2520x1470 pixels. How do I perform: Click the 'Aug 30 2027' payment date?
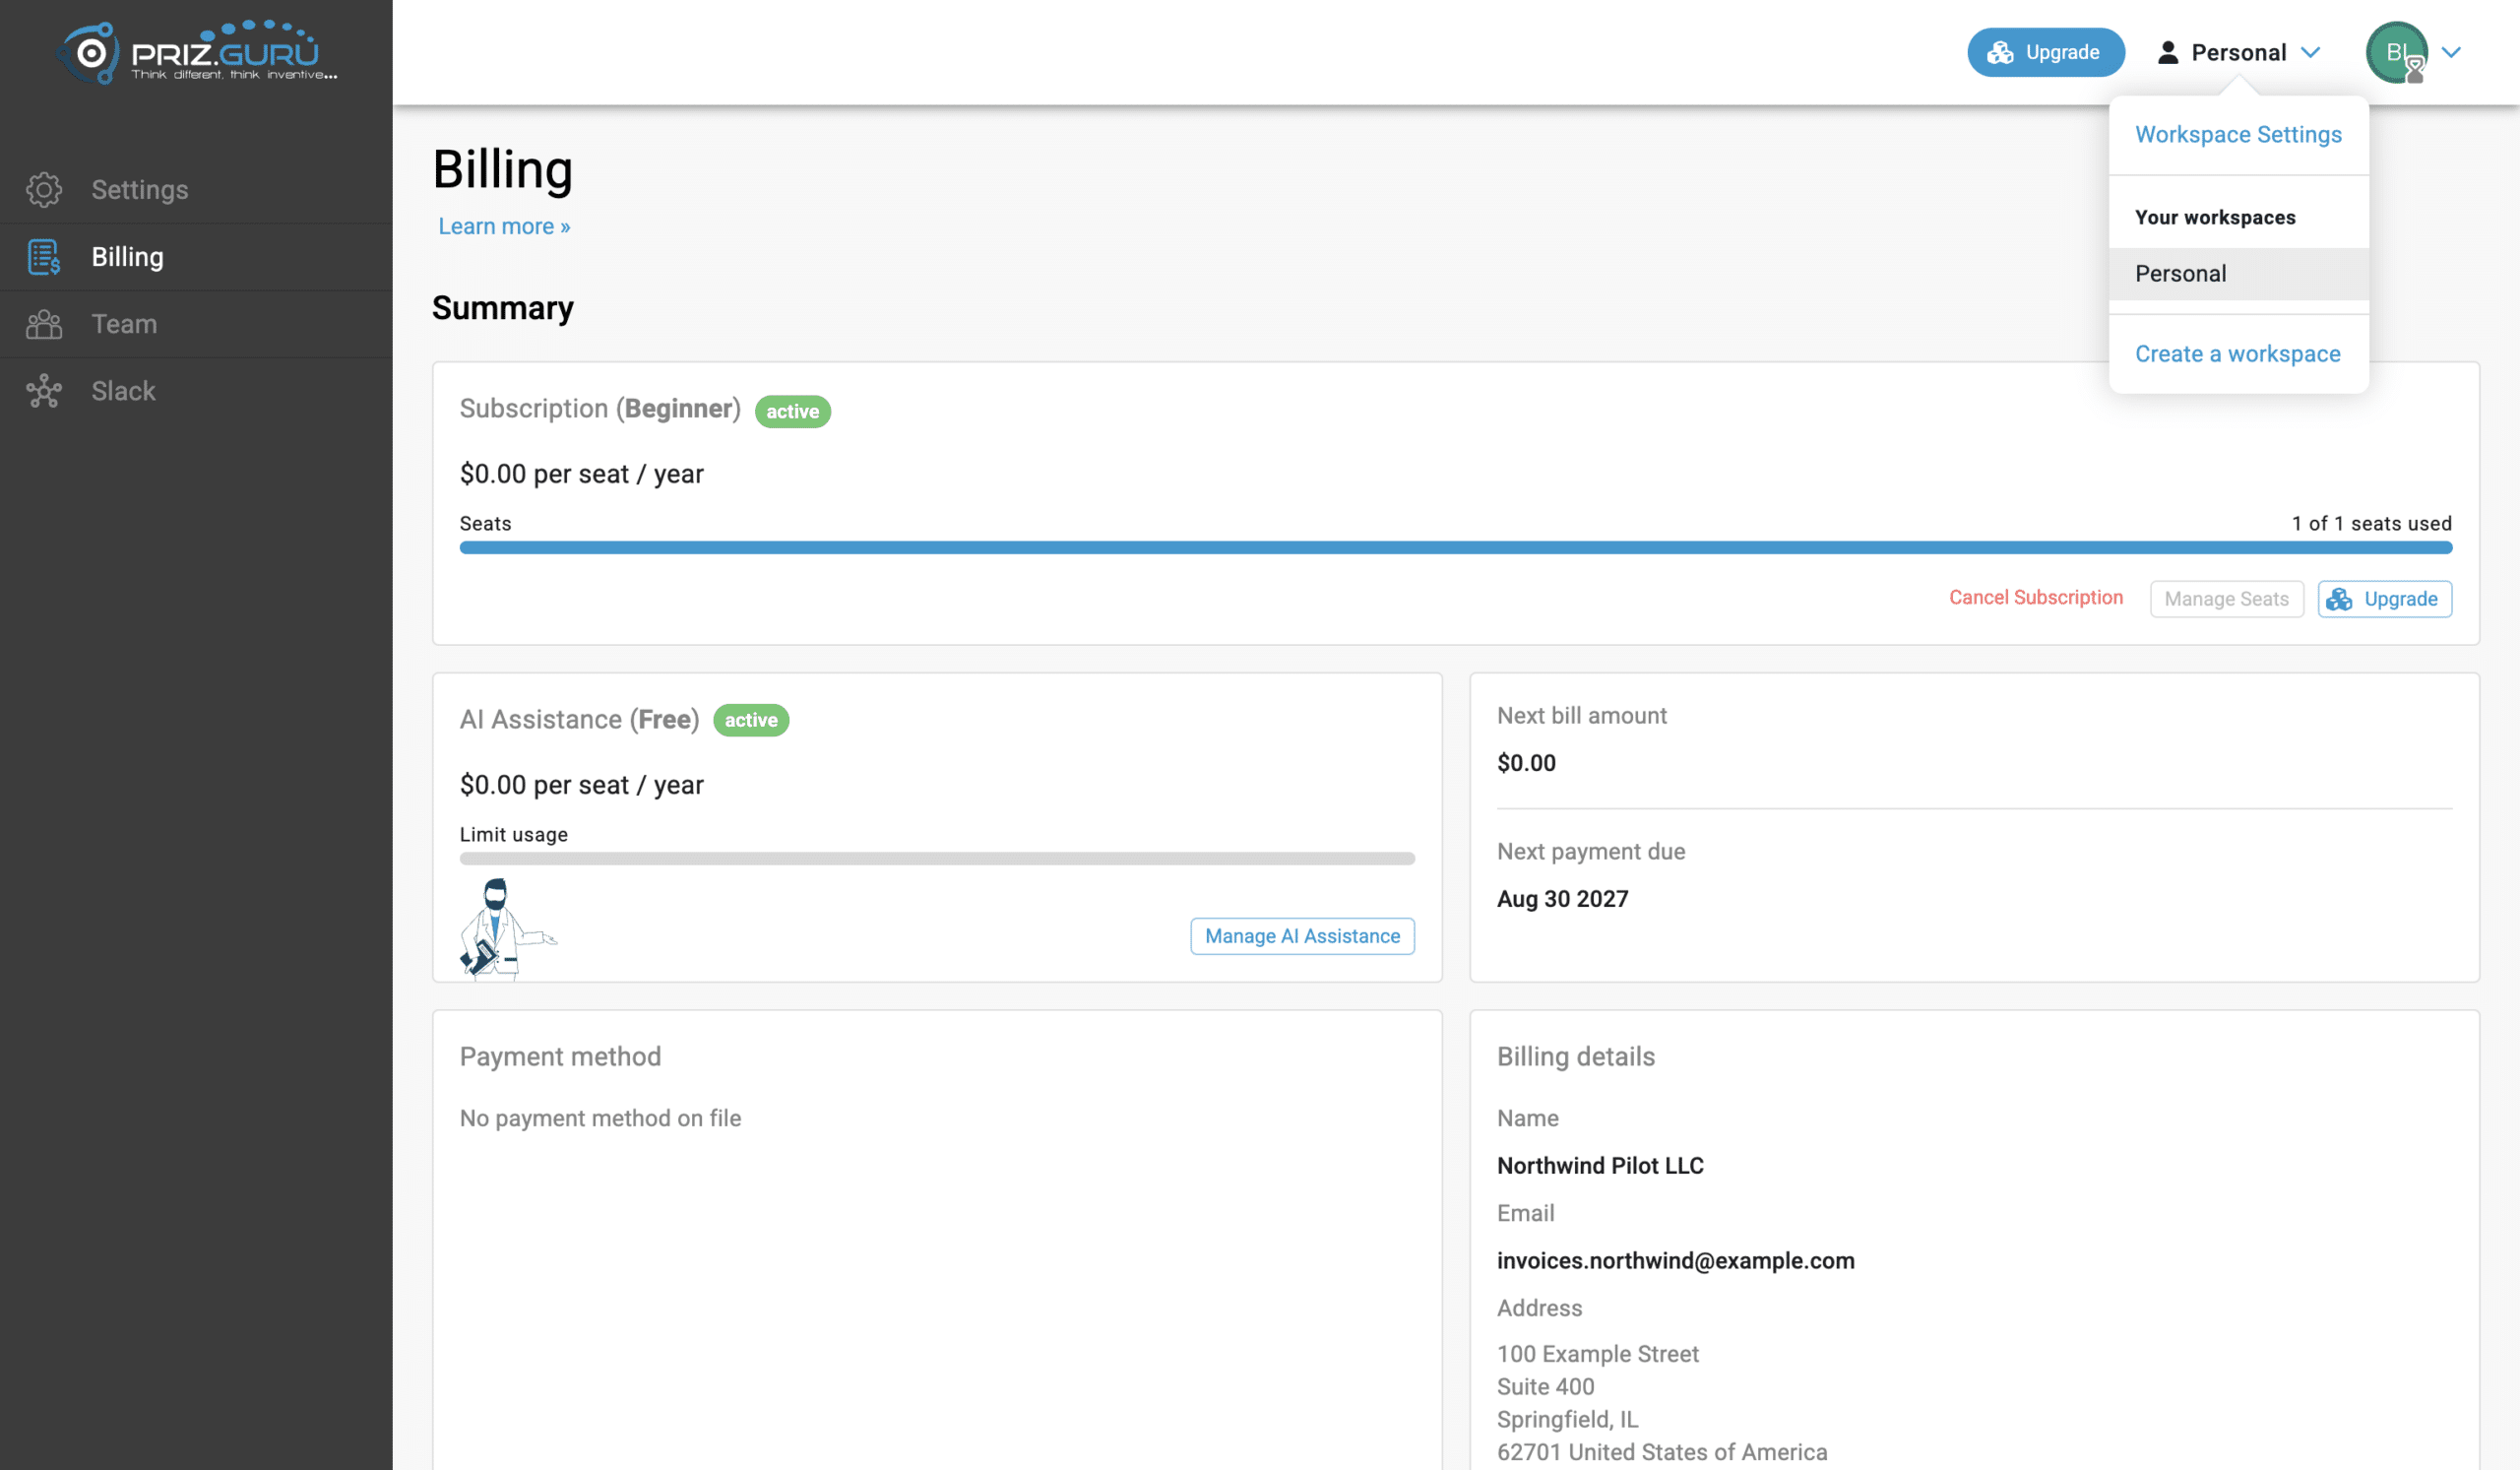(1562, 898)
